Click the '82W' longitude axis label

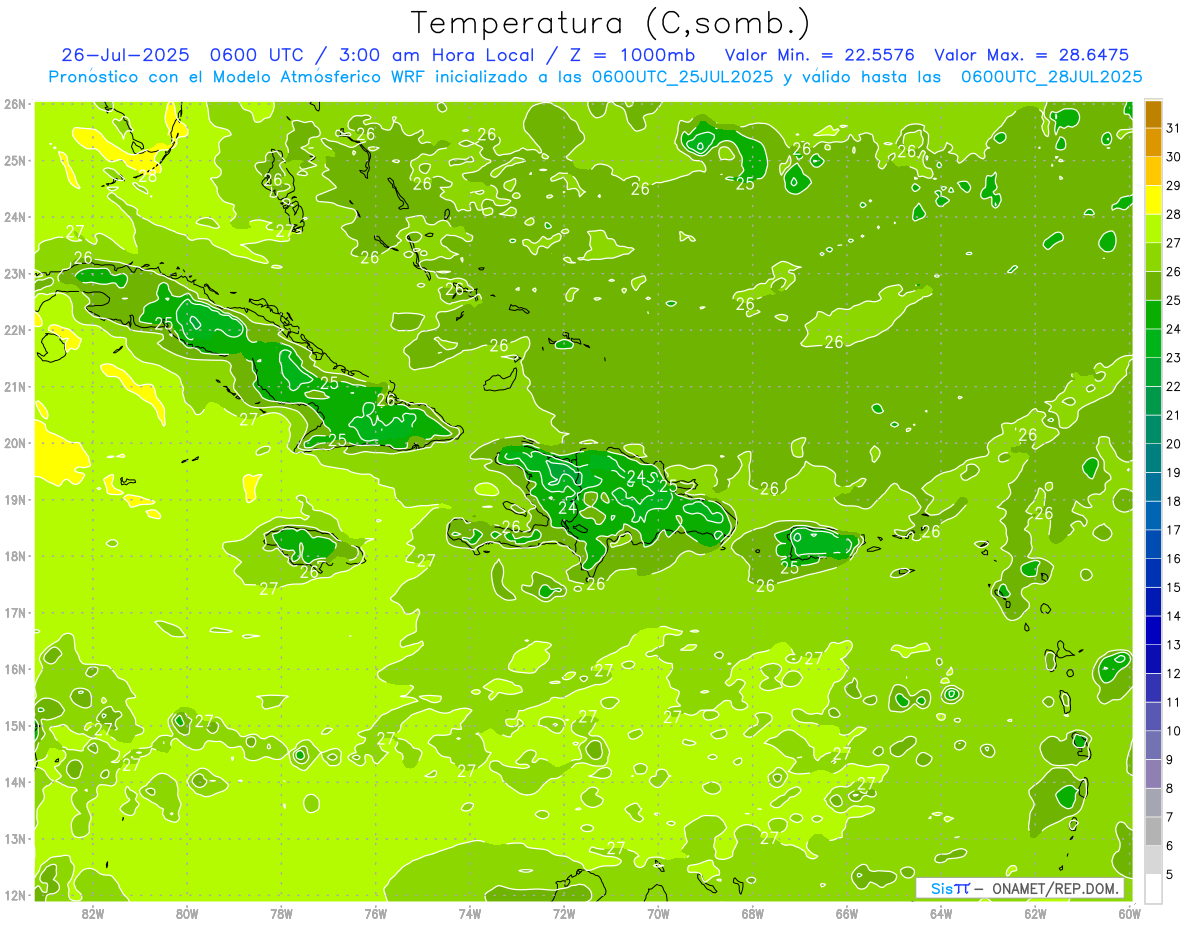(93, 913)
